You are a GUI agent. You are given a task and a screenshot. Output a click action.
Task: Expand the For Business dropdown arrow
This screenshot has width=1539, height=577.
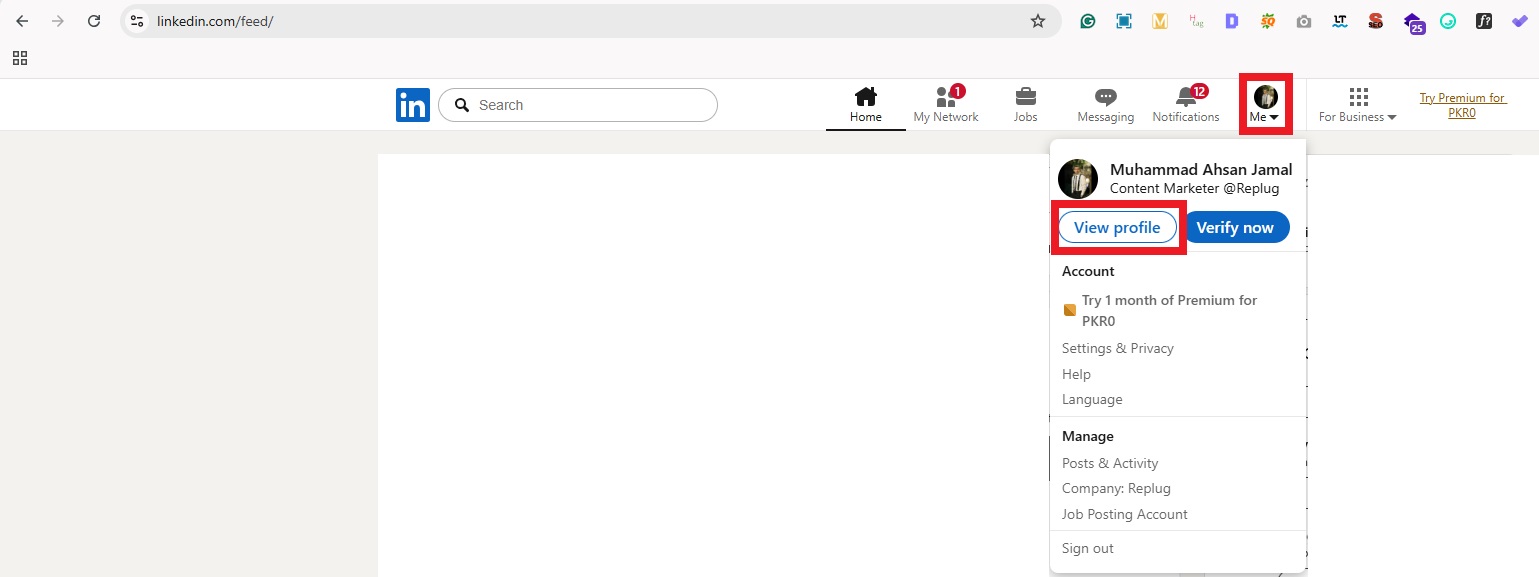click(1391, 117)
